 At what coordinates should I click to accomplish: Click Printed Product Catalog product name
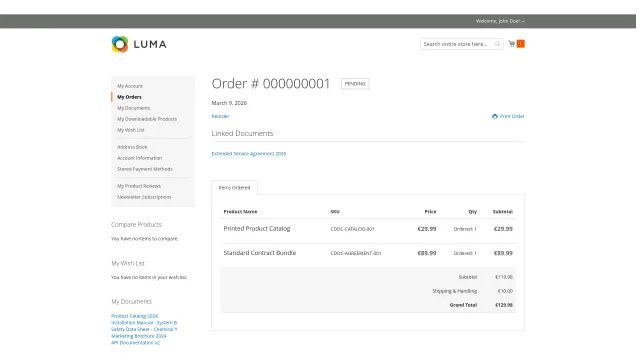pyautogui.click(x=257, y=229)
